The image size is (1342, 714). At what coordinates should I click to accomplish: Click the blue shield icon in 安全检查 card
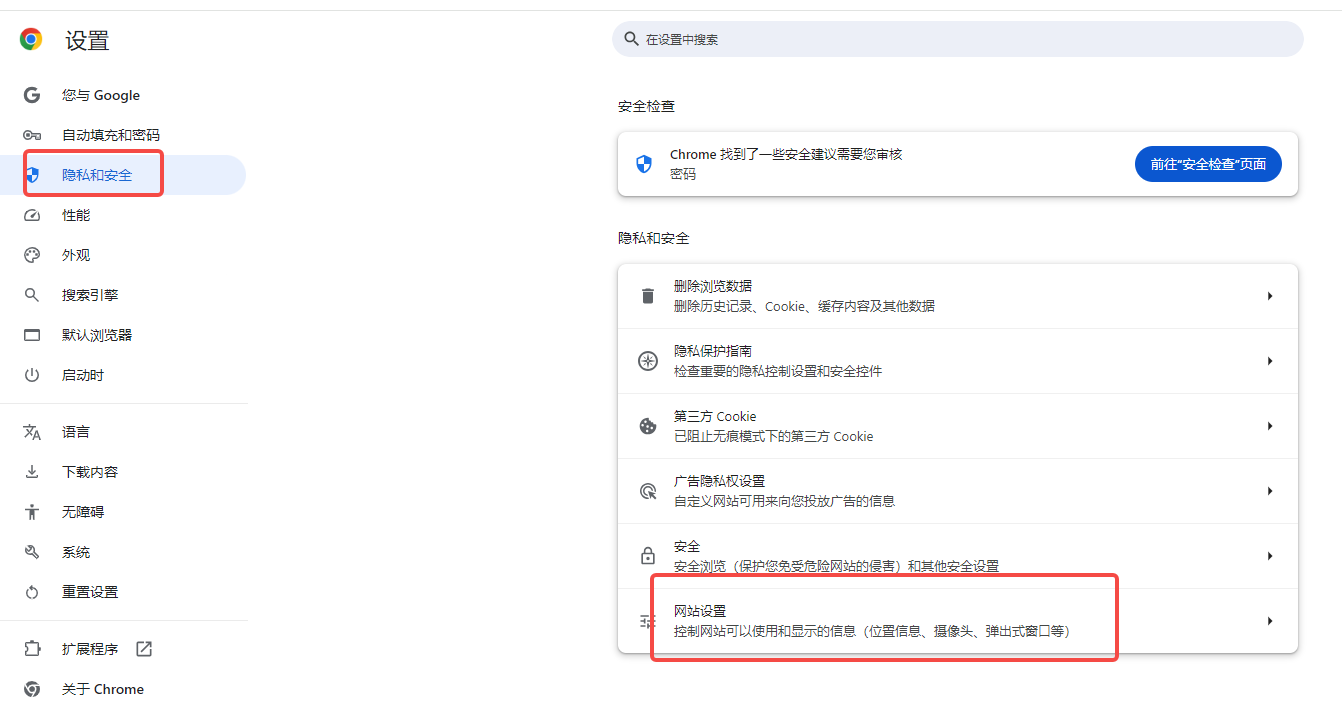[644, 164]
